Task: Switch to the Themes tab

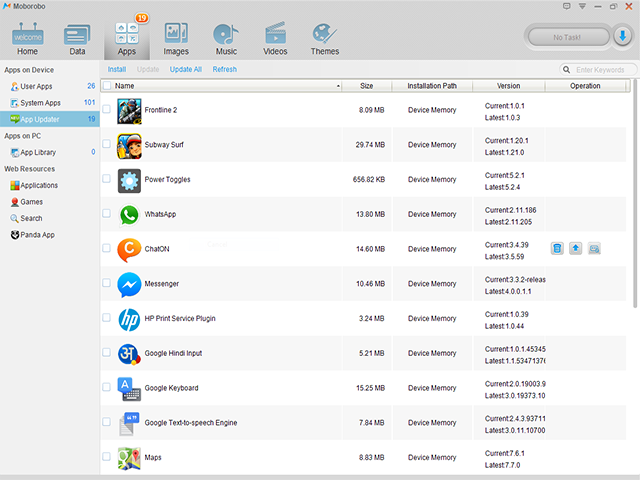Action: pos(324,39)
